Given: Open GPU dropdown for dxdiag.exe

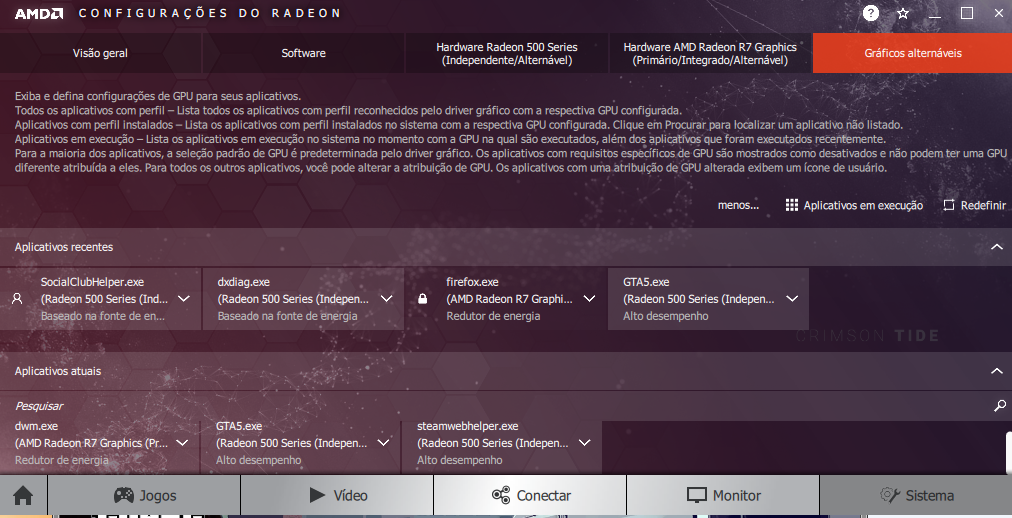Looking at the screenshot, I should (387, 299).
